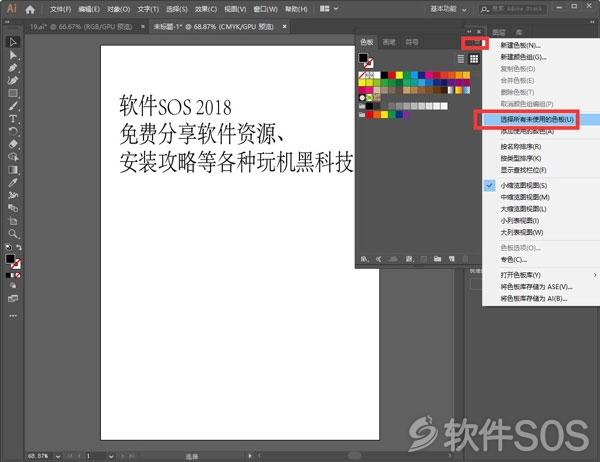Click status bar play arrow next to 选择
This screenshot has width=600, height=462.
(x=249, y=456)
